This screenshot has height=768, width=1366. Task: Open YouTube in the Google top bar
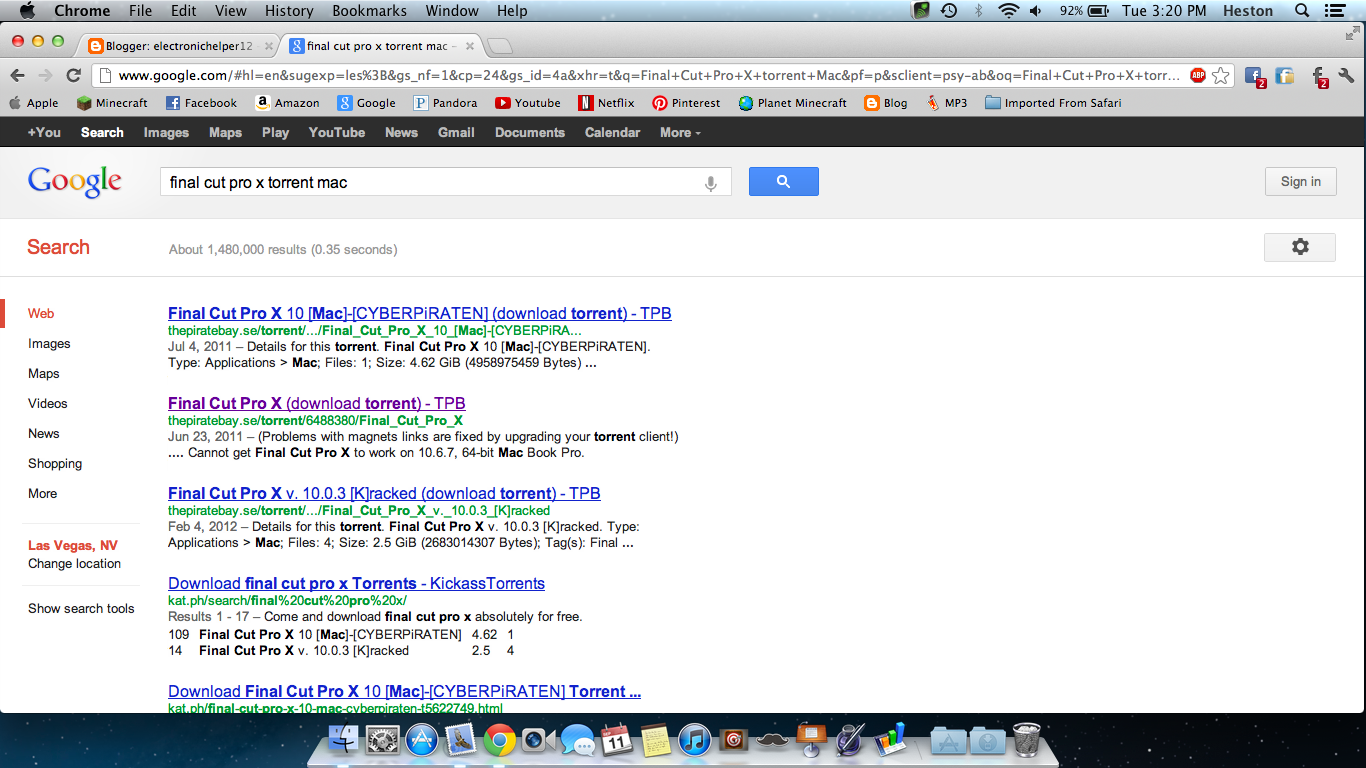pos(337,132)
